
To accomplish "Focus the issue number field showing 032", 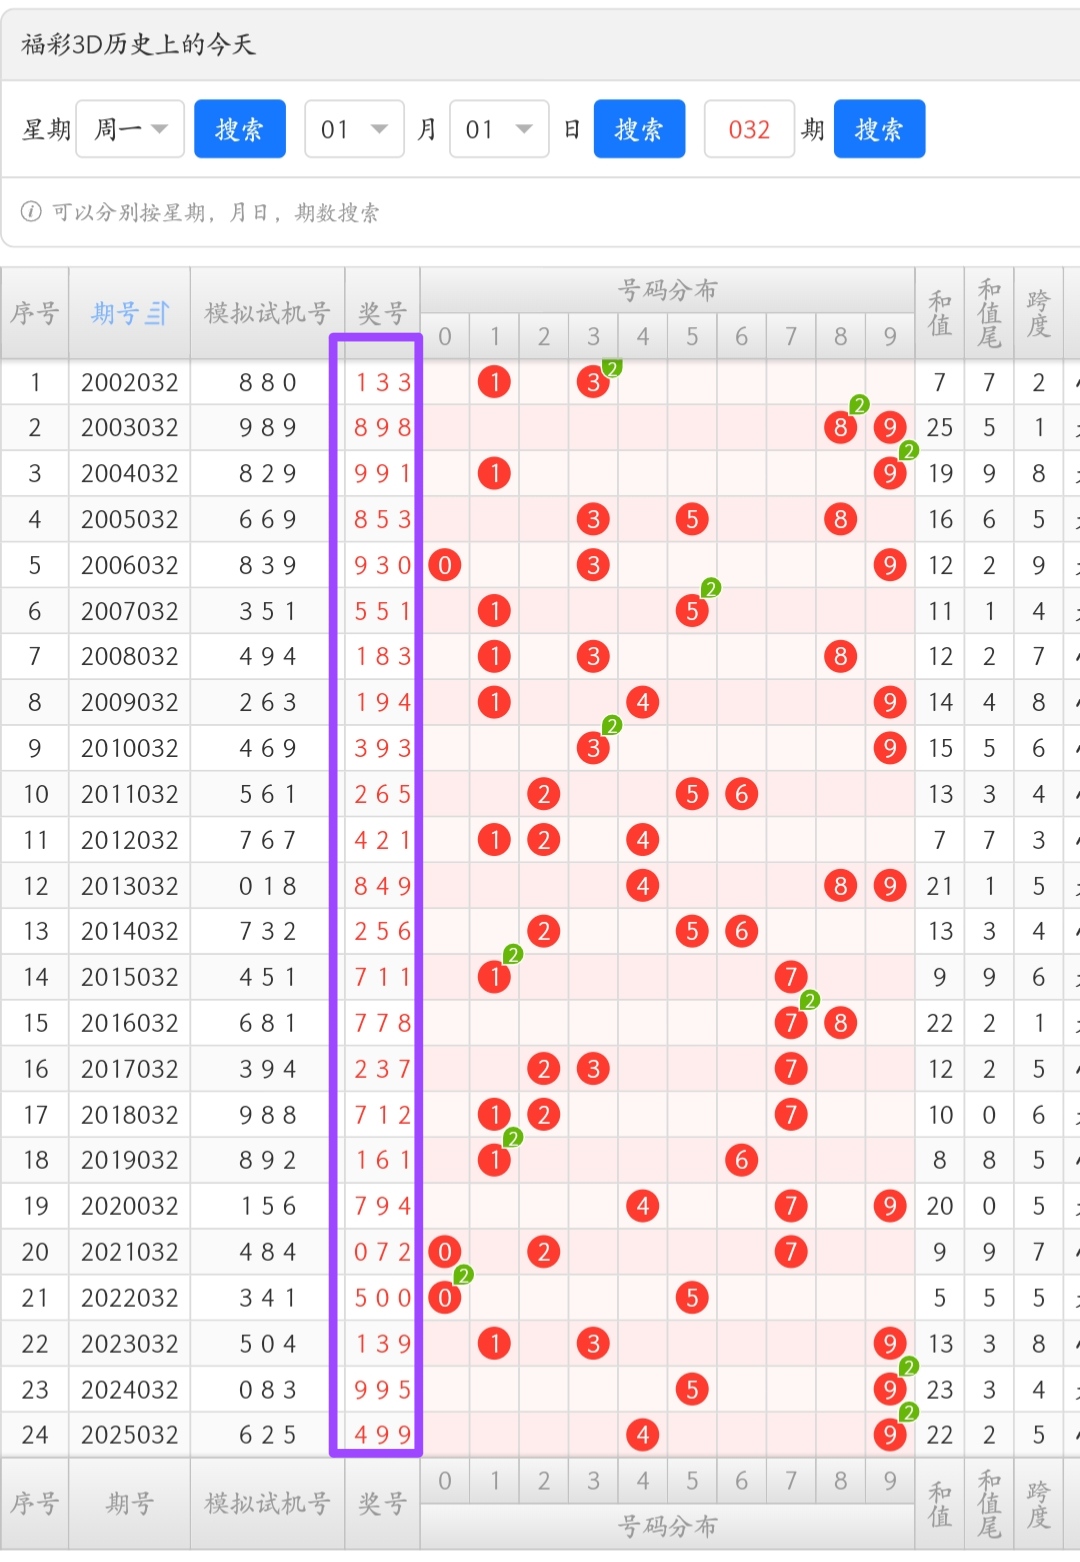I will (749, 129).
